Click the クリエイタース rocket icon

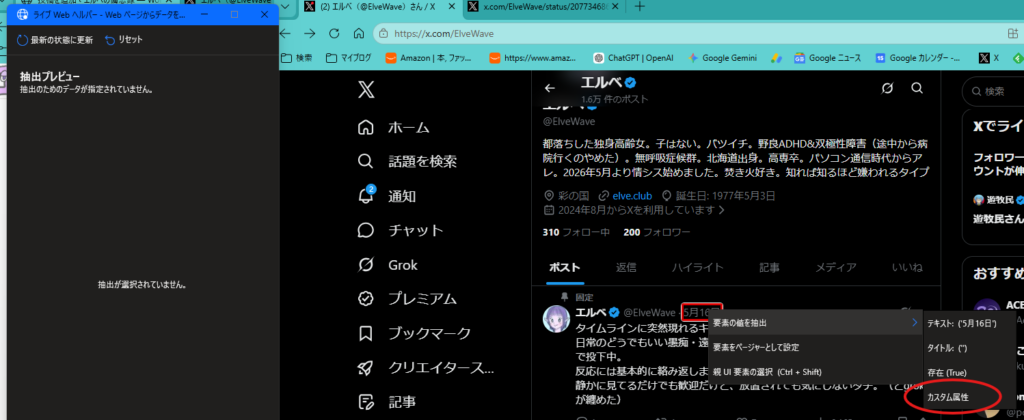click(366, 368)
